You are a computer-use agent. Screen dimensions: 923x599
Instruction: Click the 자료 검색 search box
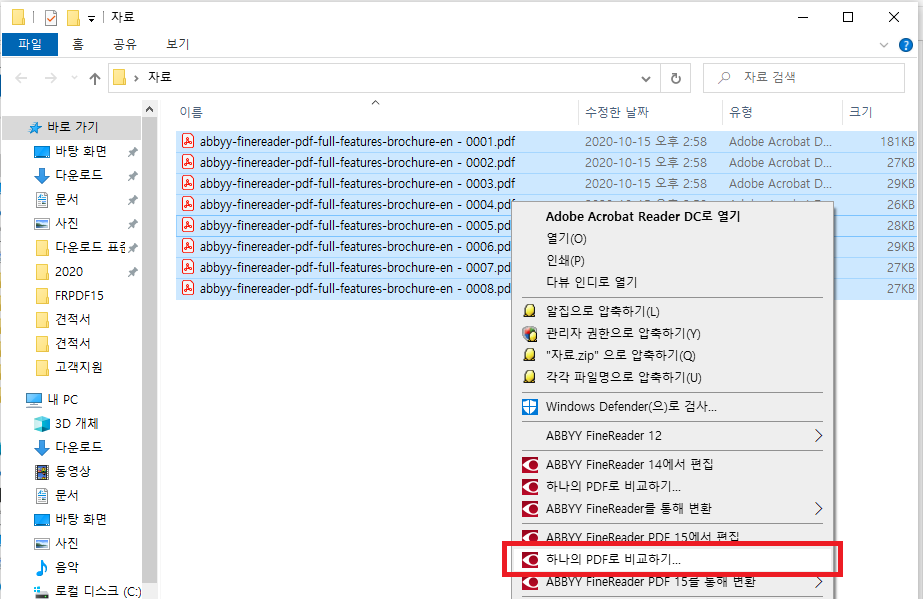click(x=804, y=78)
